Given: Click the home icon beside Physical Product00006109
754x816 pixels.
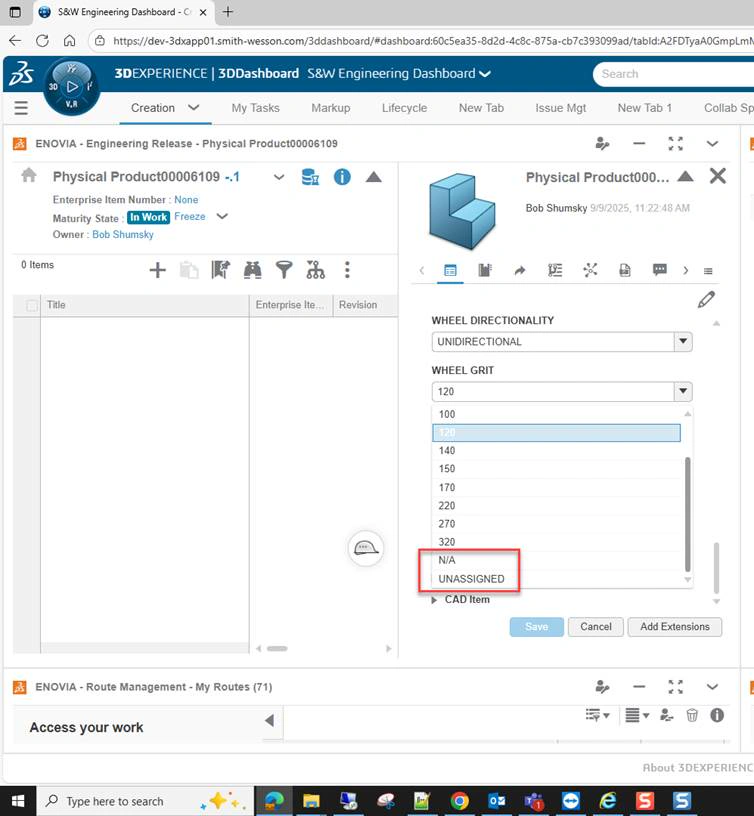Looking at the screenshot, I should pyautogui.click(x=29, y=175).
